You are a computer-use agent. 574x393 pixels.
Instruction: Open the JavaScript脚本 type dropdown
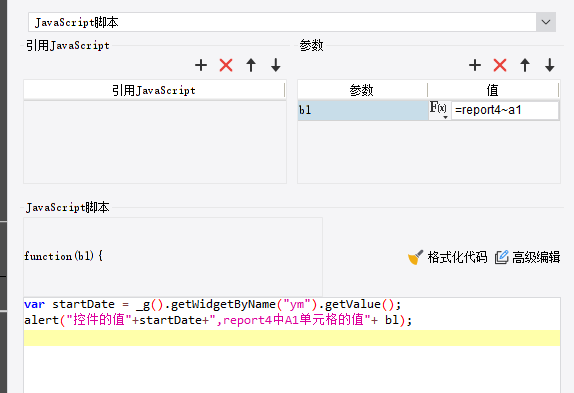point(546,22)
